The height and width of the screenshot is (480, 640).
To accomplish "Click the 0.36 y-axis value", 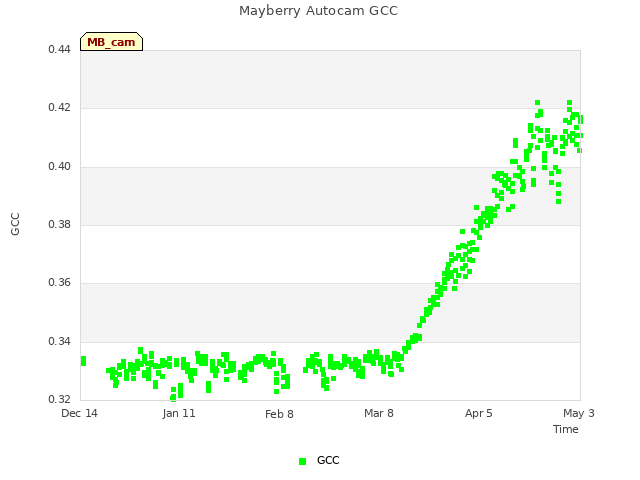I will pyautogui.click(x=59, y=282).
